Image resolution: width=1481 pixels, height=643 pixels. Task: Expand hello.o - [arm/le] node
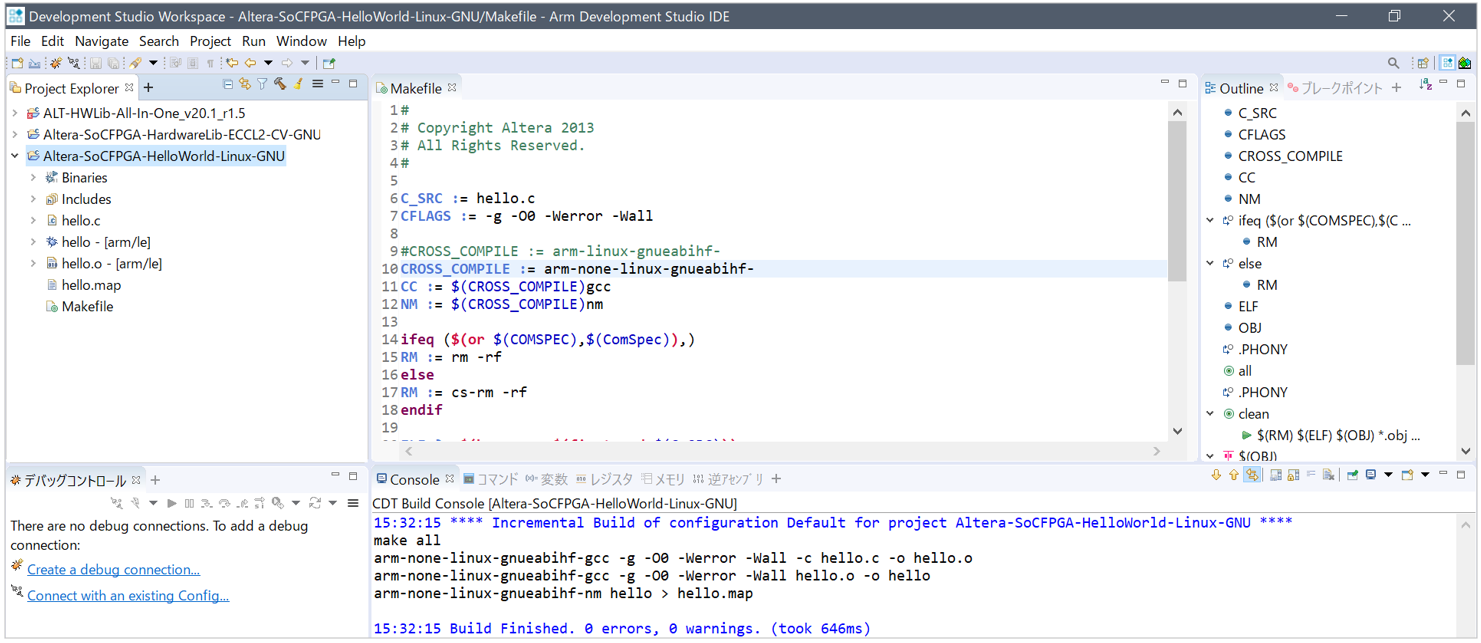[x=33, y=263]
